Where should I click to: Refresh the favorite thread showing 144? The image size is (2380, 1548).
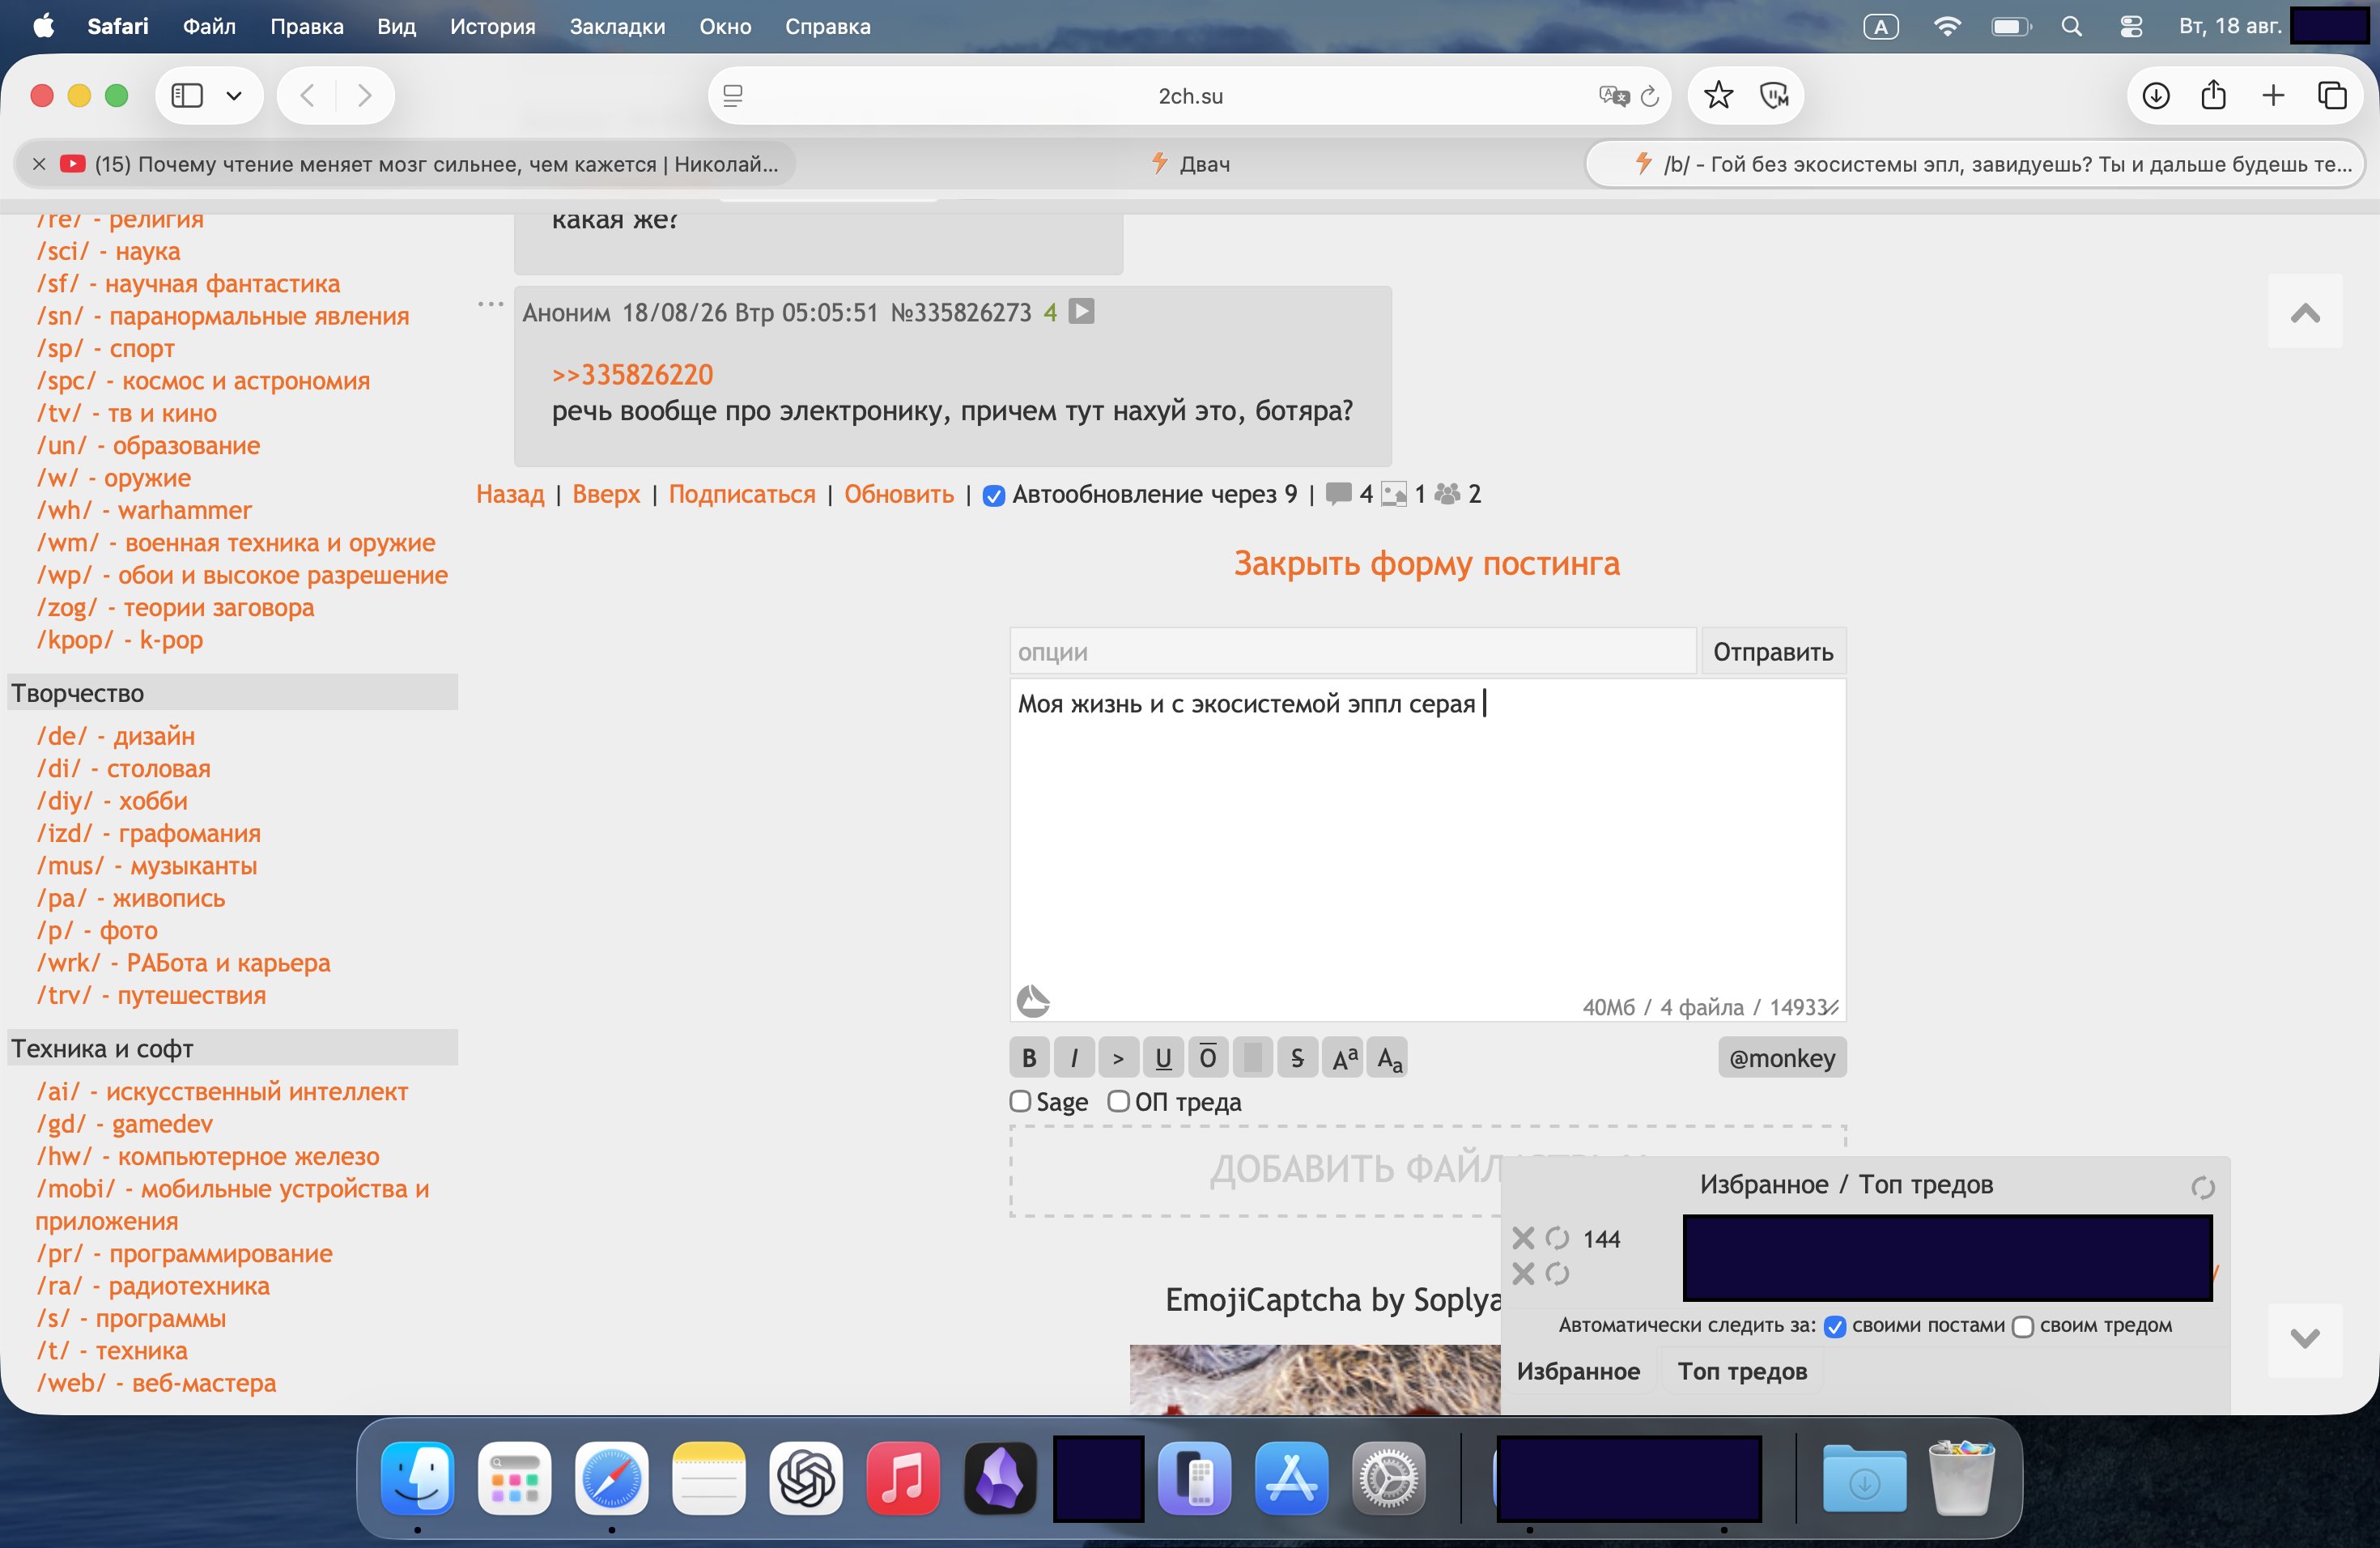click(1557, 1238)
